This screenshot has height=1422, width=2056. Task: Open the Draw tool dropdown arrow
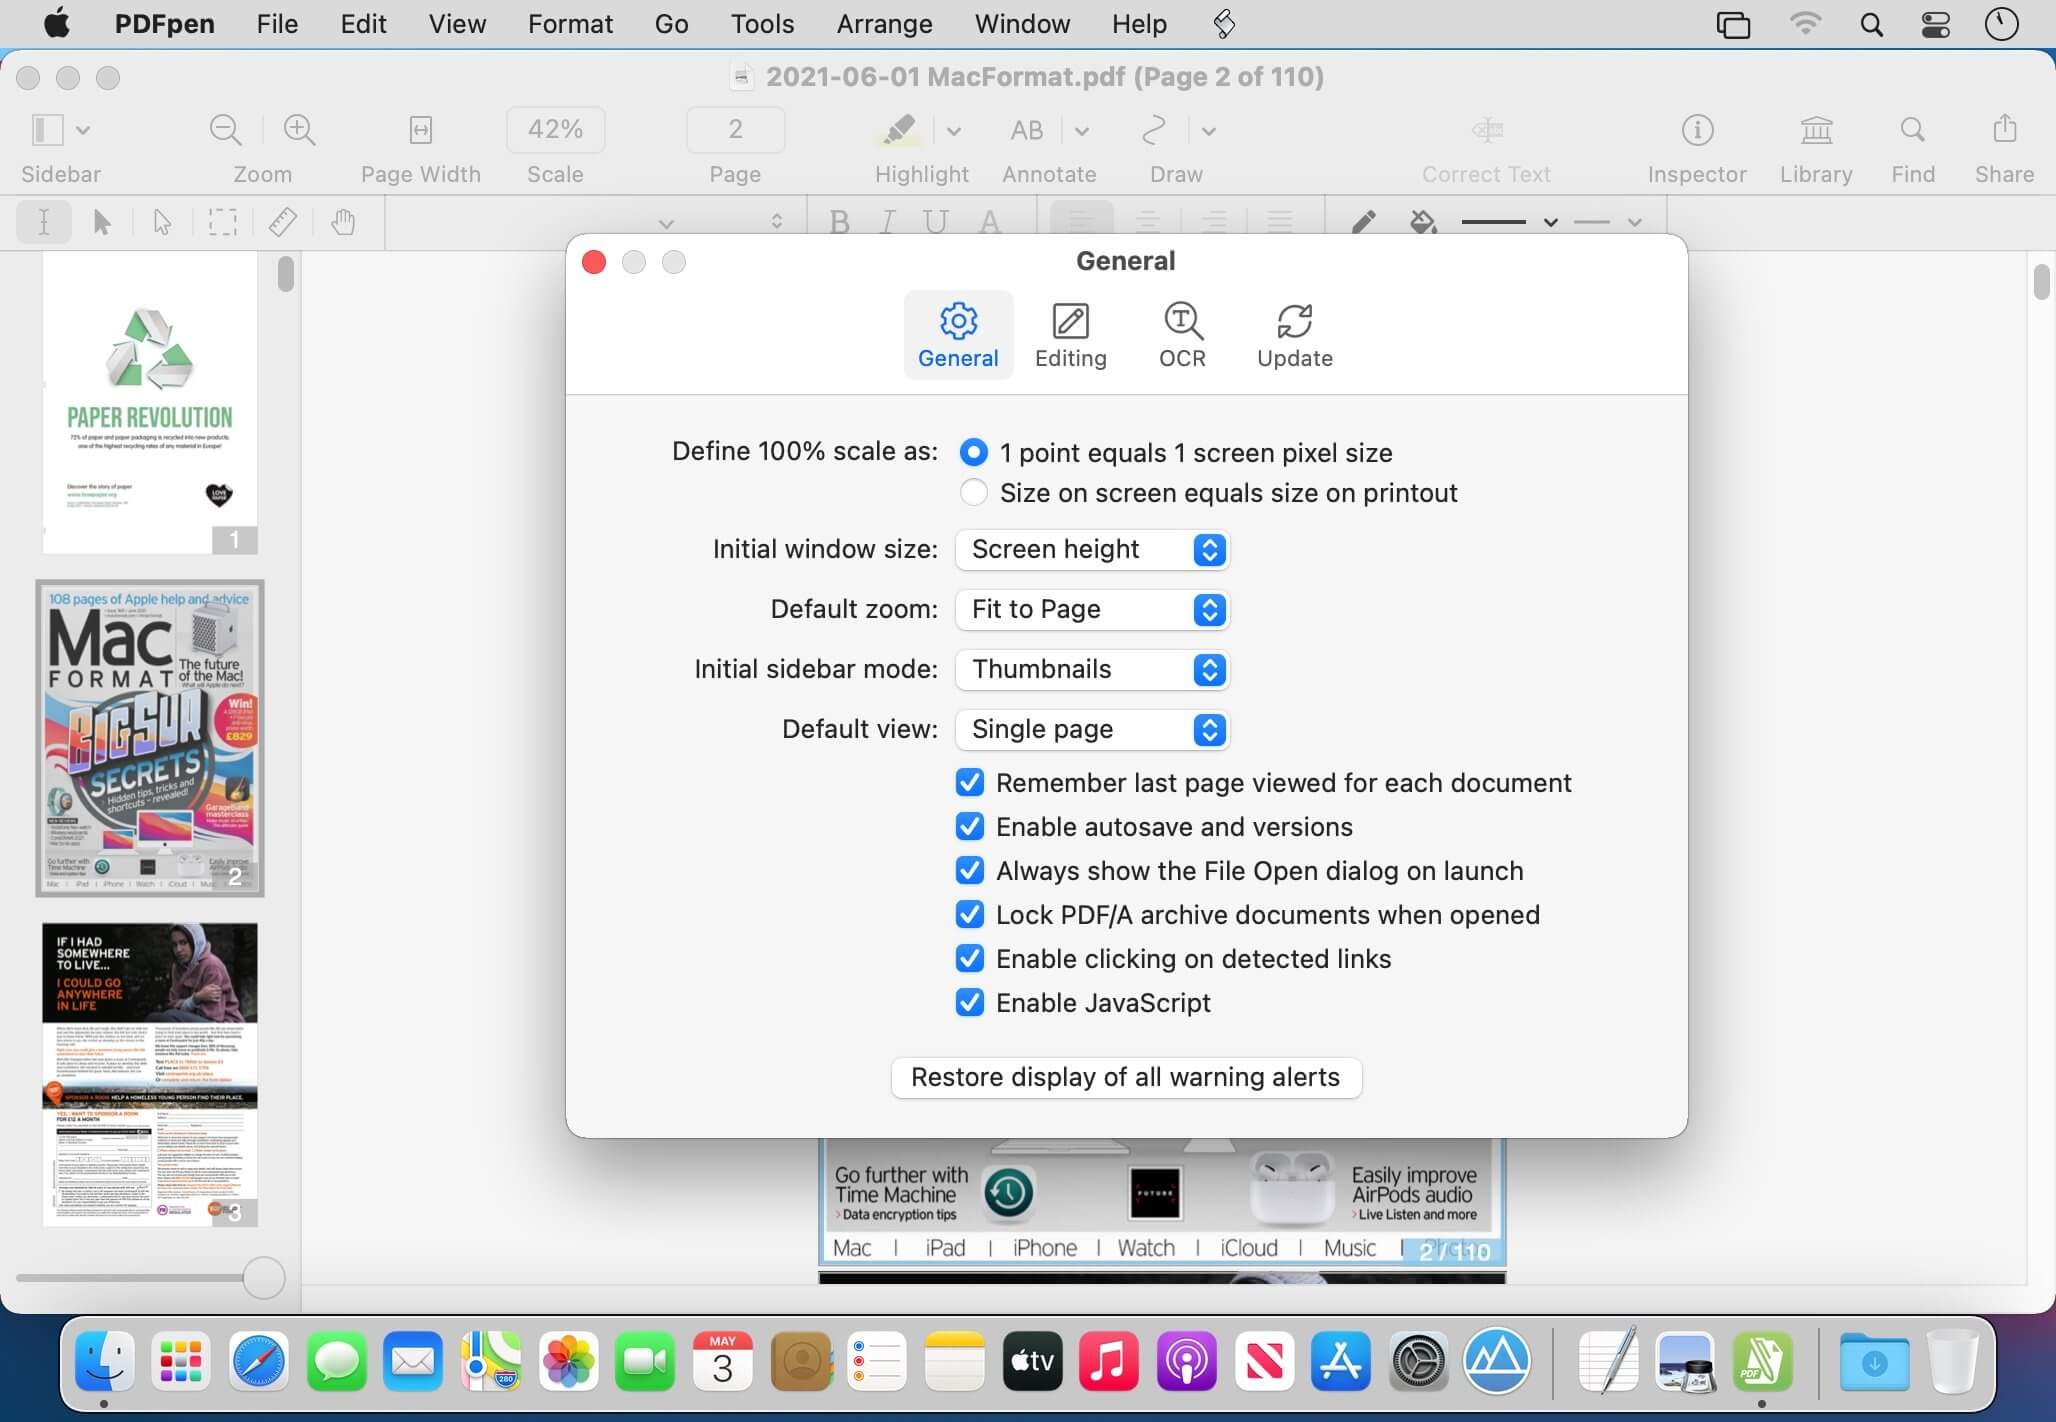coord(1209,131)
